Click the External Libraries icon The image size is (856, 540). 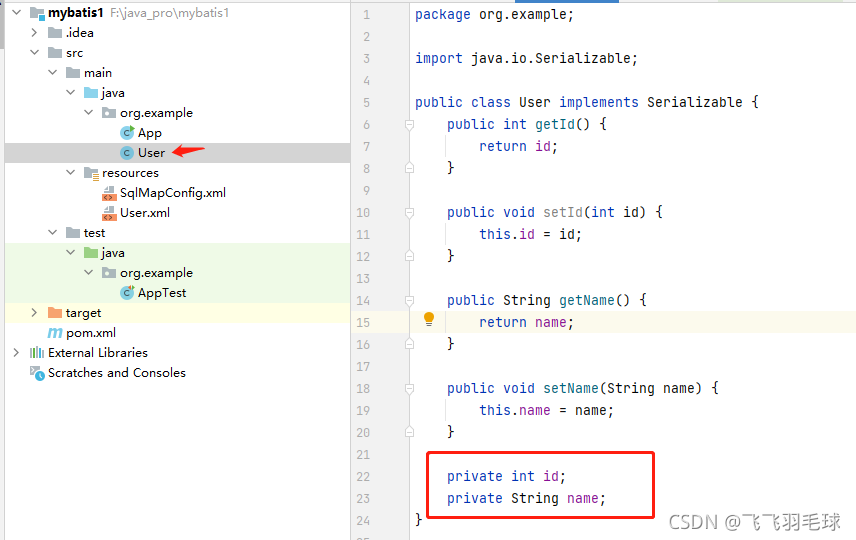tap(37, 353)
